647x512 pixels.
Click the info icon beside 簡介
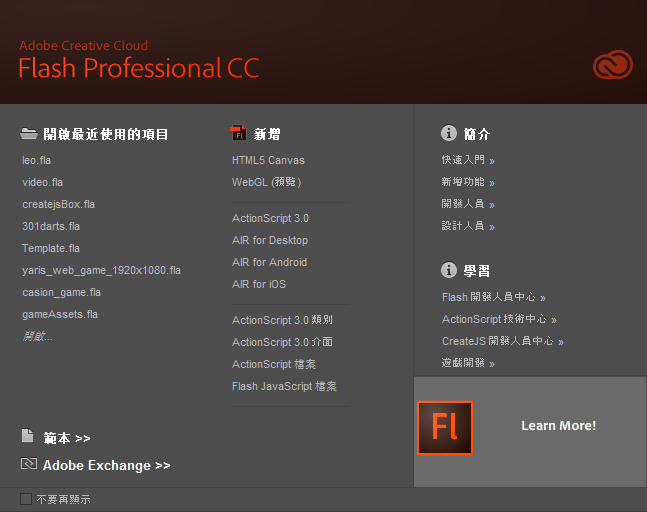(x=449, y=133)
